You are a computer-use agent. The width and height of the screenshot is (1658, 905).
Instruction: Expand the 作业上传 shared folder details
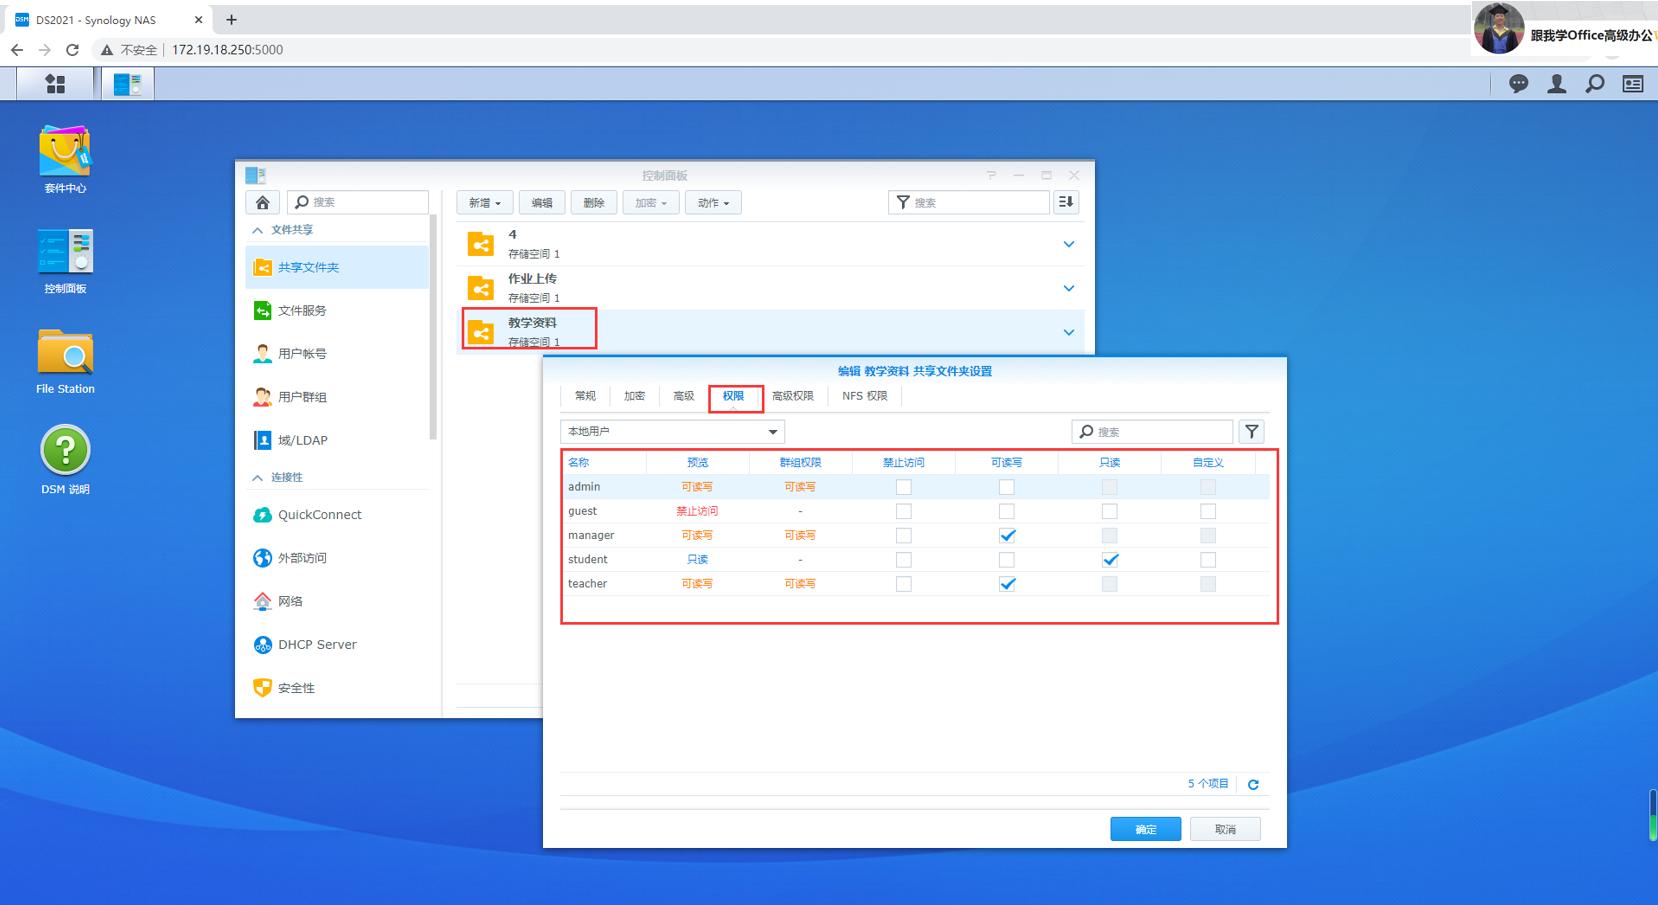[x=1068, y=288]
